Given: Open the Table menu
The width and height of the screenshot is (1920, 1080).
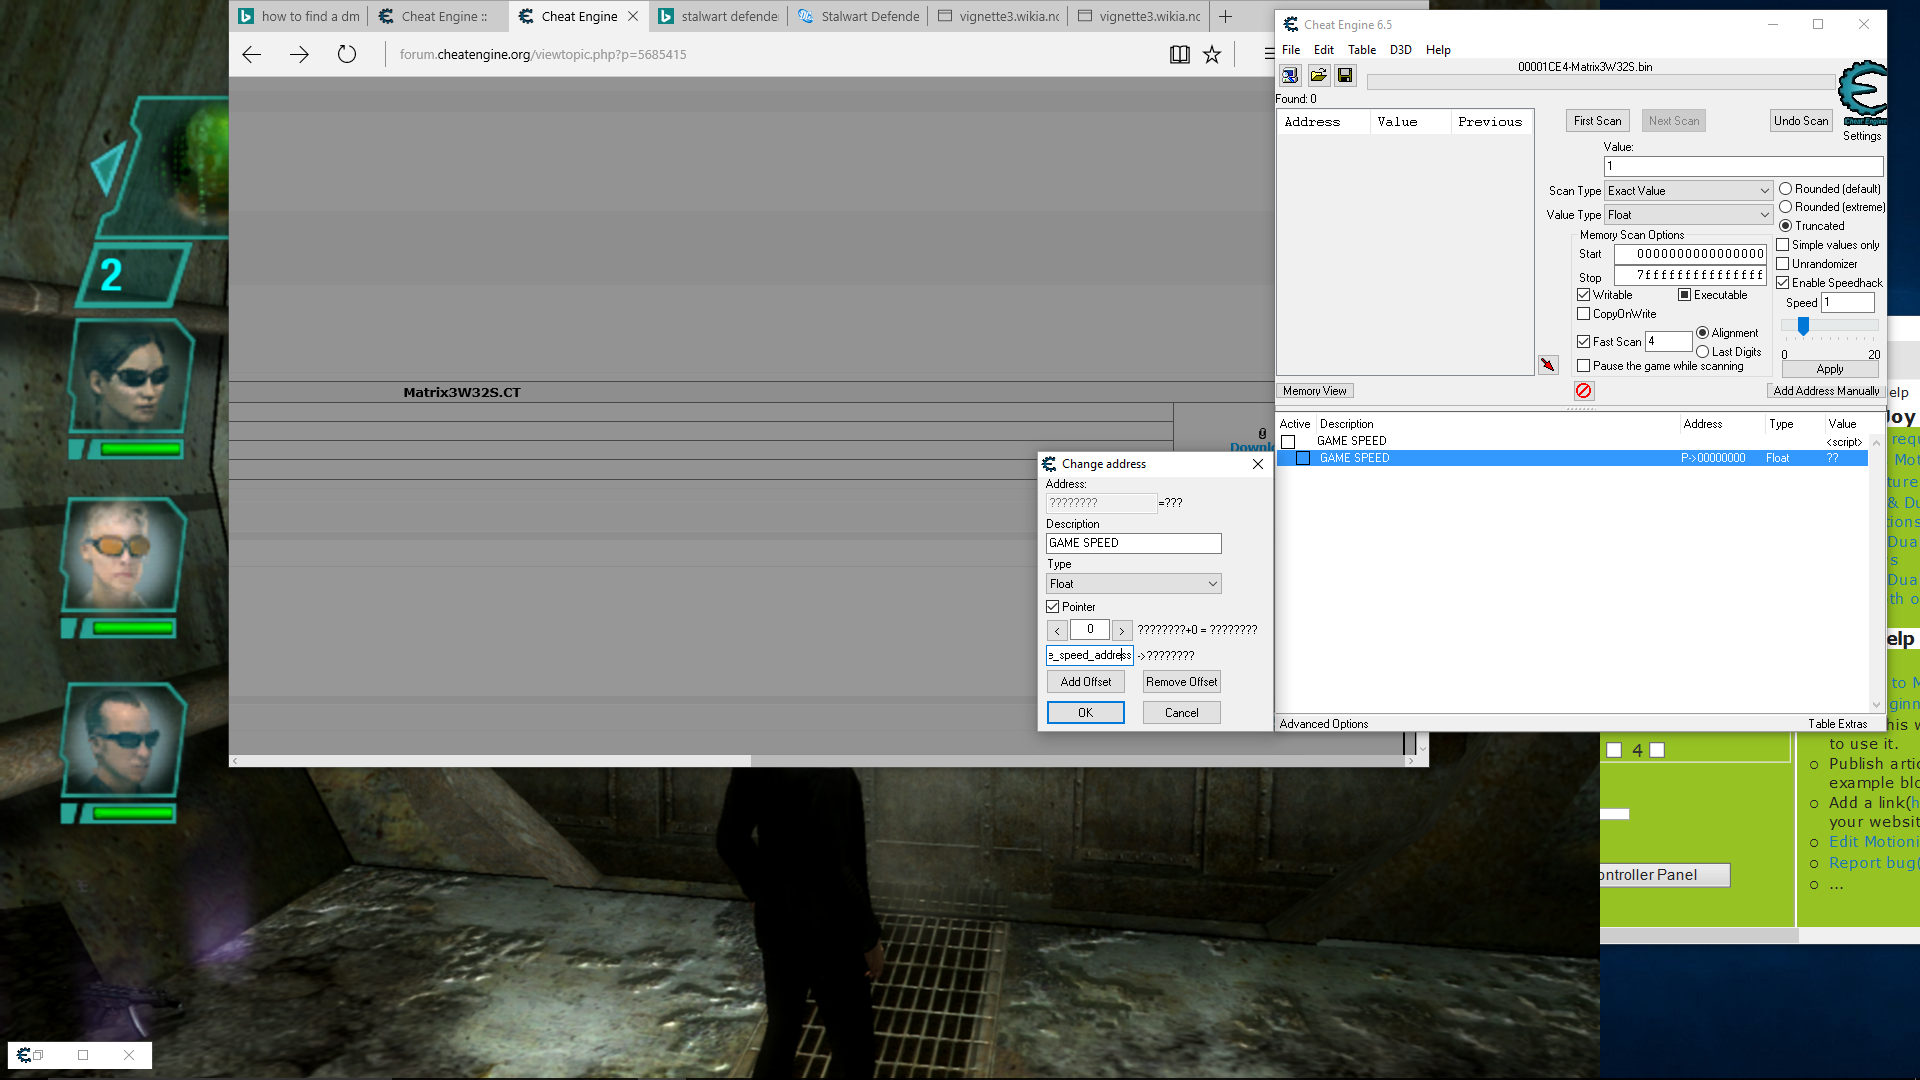Looking at the screenshot, I should pyautogui.click(x=1361, y=49).
